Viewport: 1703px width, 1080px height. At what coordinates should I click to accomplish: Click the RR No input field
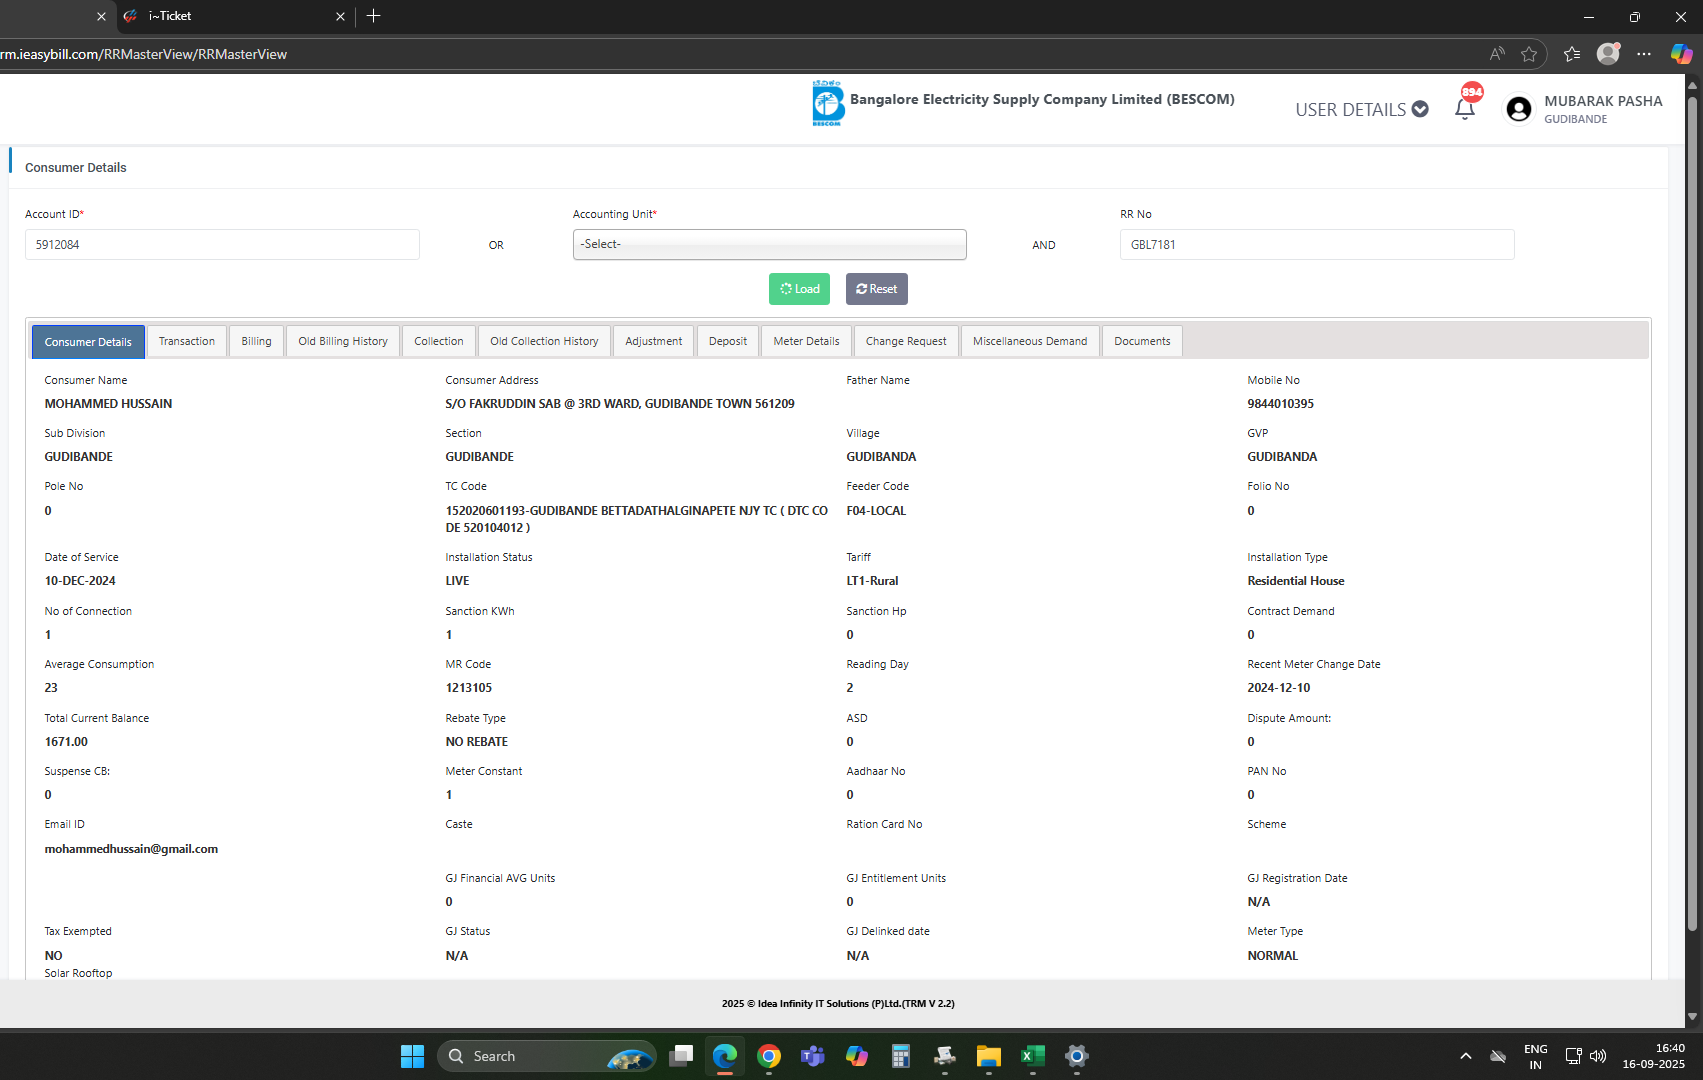pos(1316,245)
